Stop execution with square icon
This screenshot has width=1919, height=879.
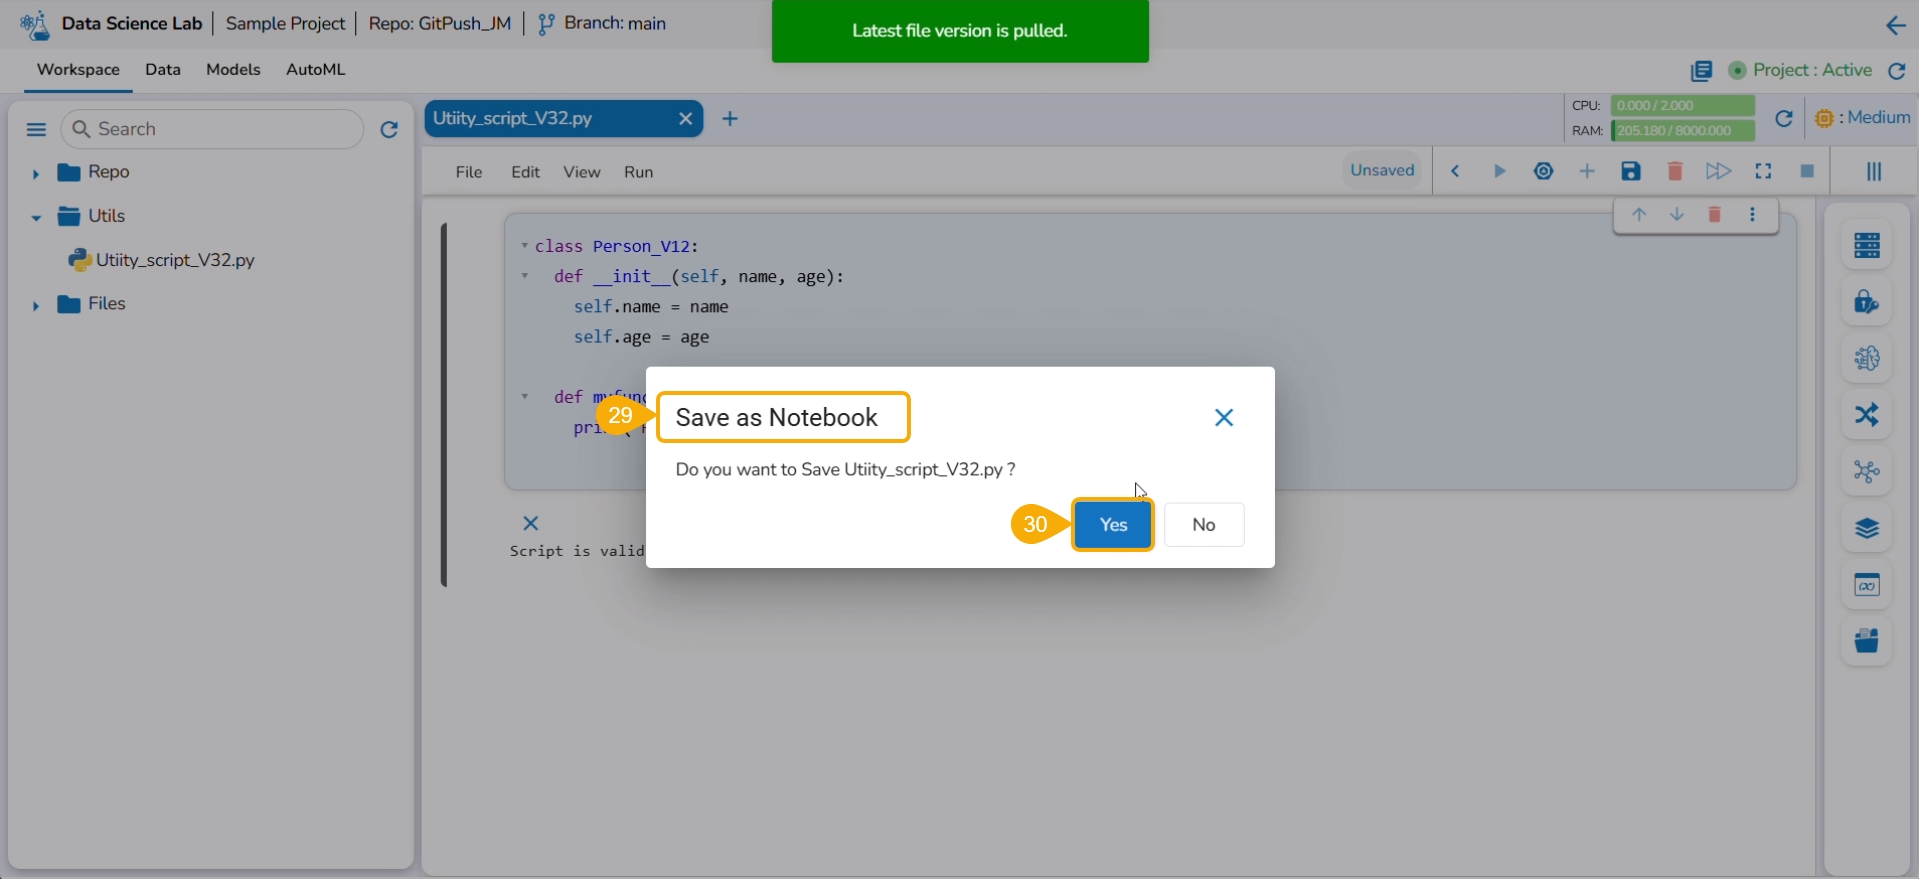1807,172
